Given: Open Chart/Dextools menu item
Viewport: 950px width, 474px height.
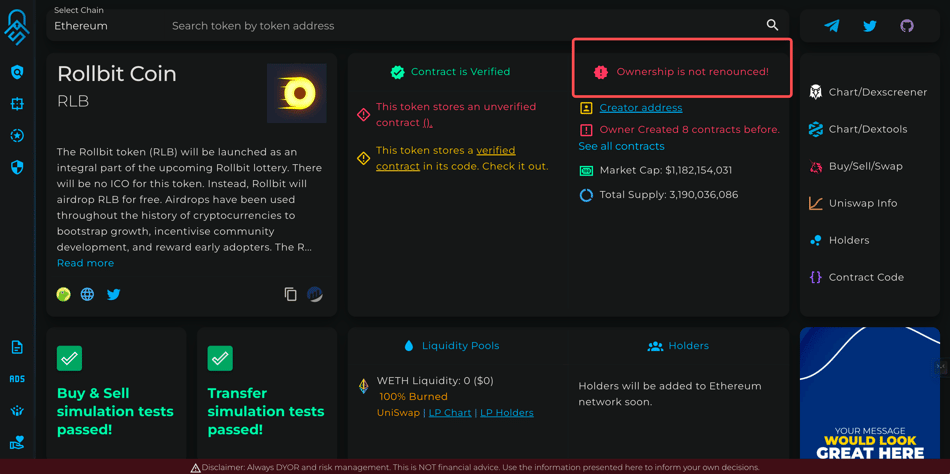Looking at the screenshot, I should tap(868, 129).
